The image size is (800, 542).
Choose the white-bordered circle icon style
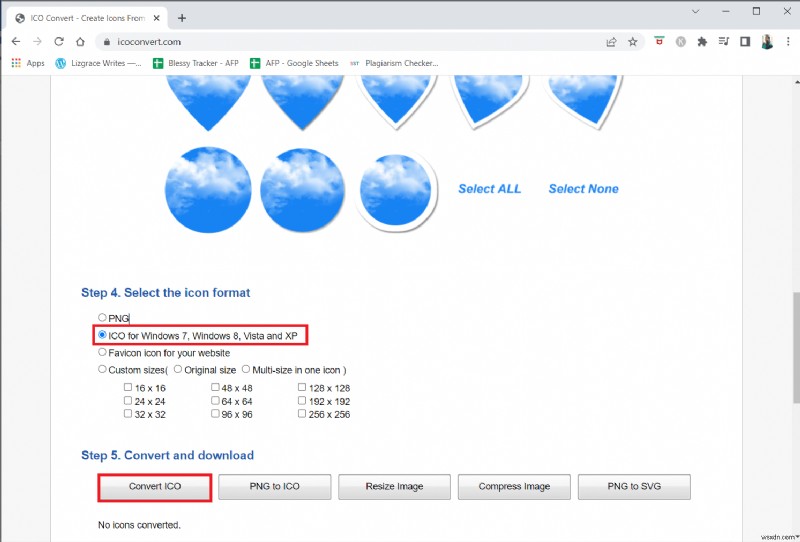[396, 190]
